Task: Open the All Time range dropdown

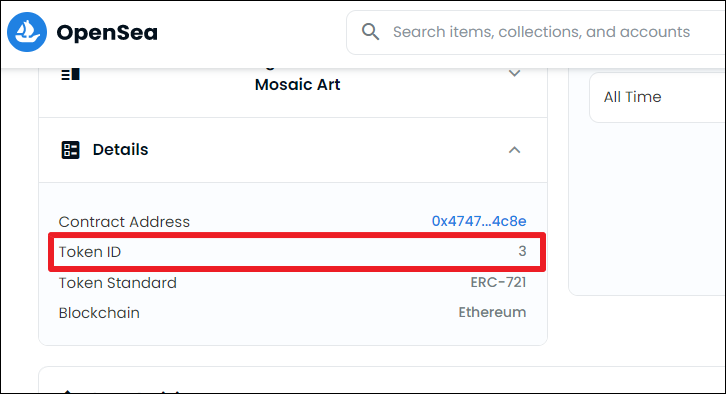Action: coord(657,97)
